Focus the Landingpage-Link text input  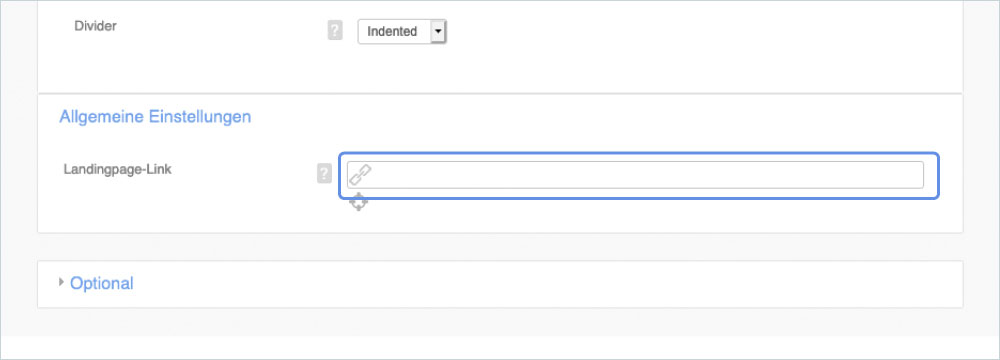click(x=635, y=175)
